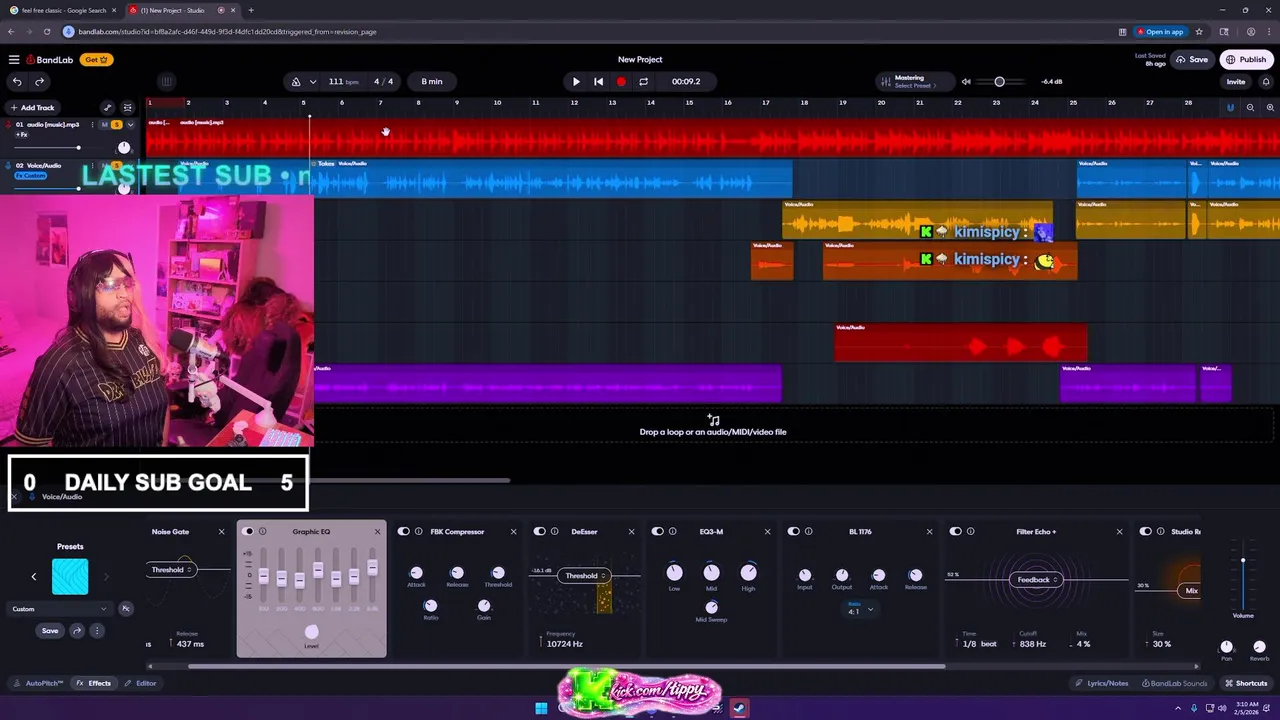Start playback with the play button
The height and width of the screenshot is (720, 1280).
pos(576,82)
